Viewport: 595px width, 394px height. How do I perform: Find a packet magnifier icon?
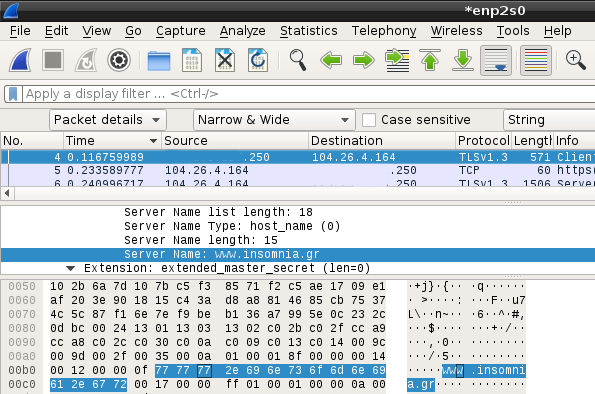pos(298,60)
